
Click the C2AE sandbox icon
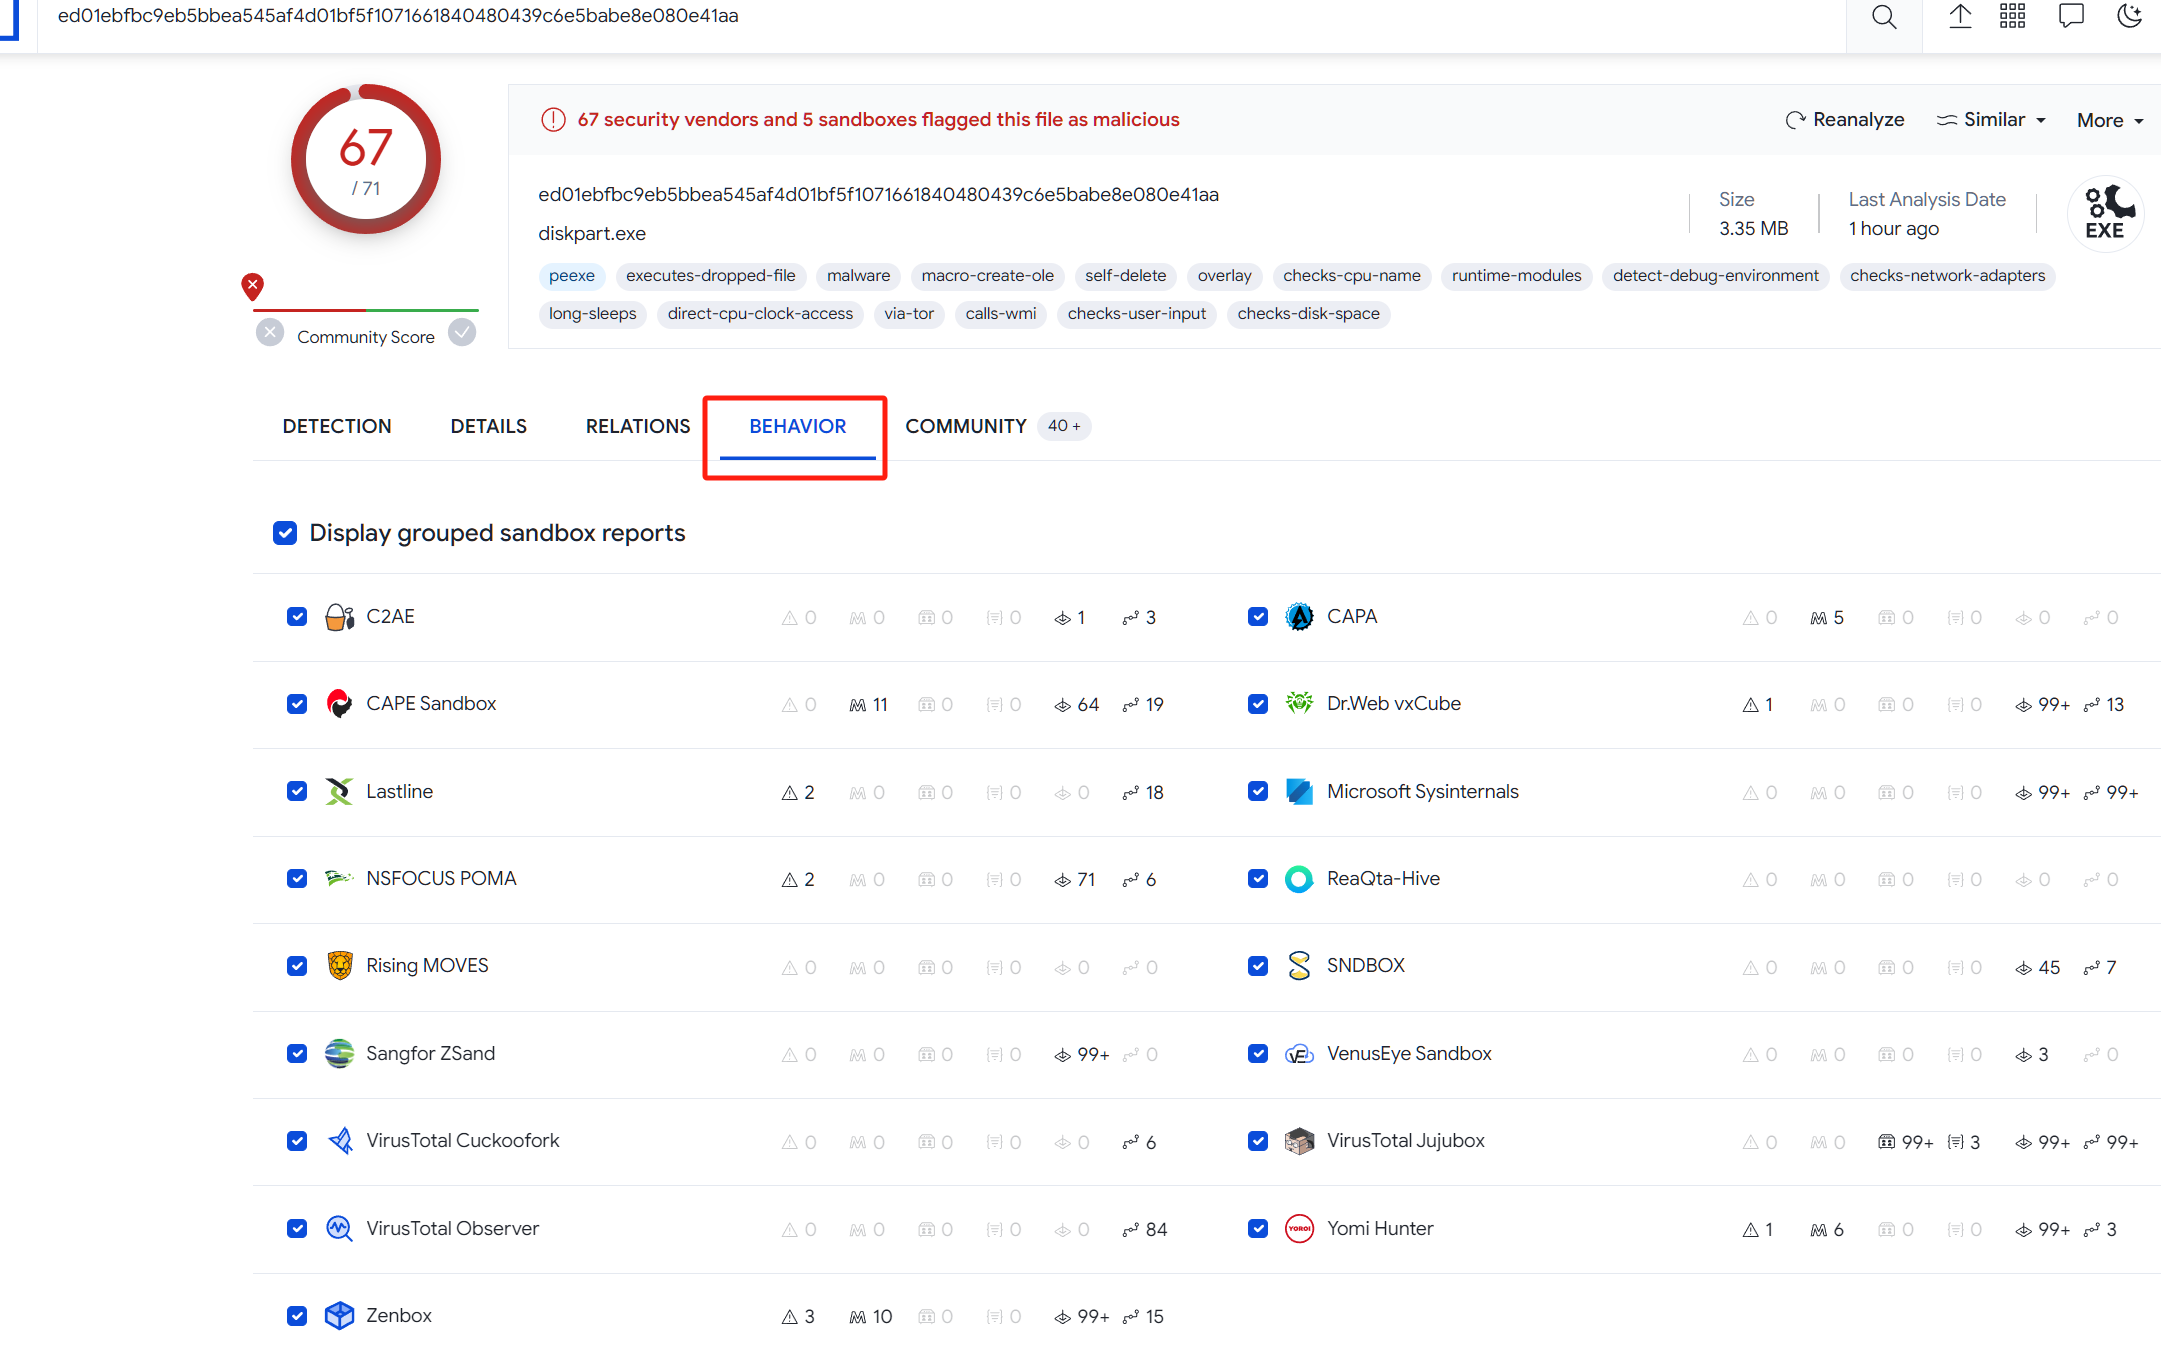pyautogui.click(x=340, y=617)
